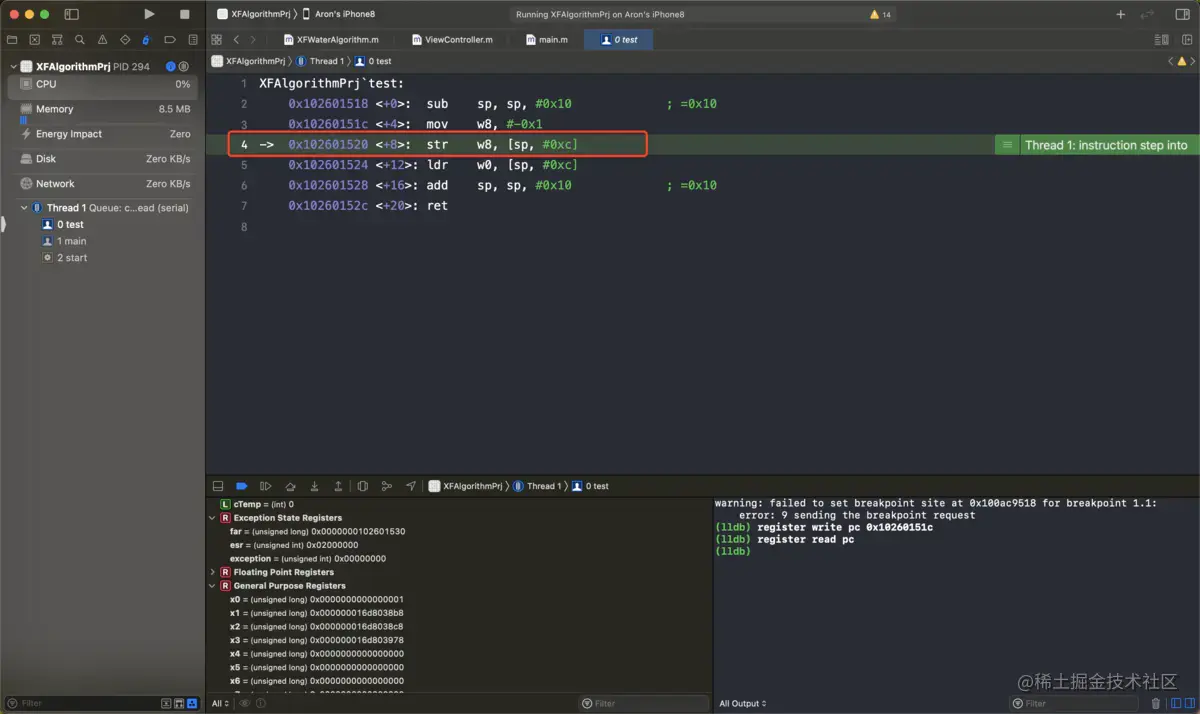Image resolution: width=1200 pixels, height=714 pixels.
Task: Switch to the XFWaterAlgorithm.m tab
Action: 337,40
